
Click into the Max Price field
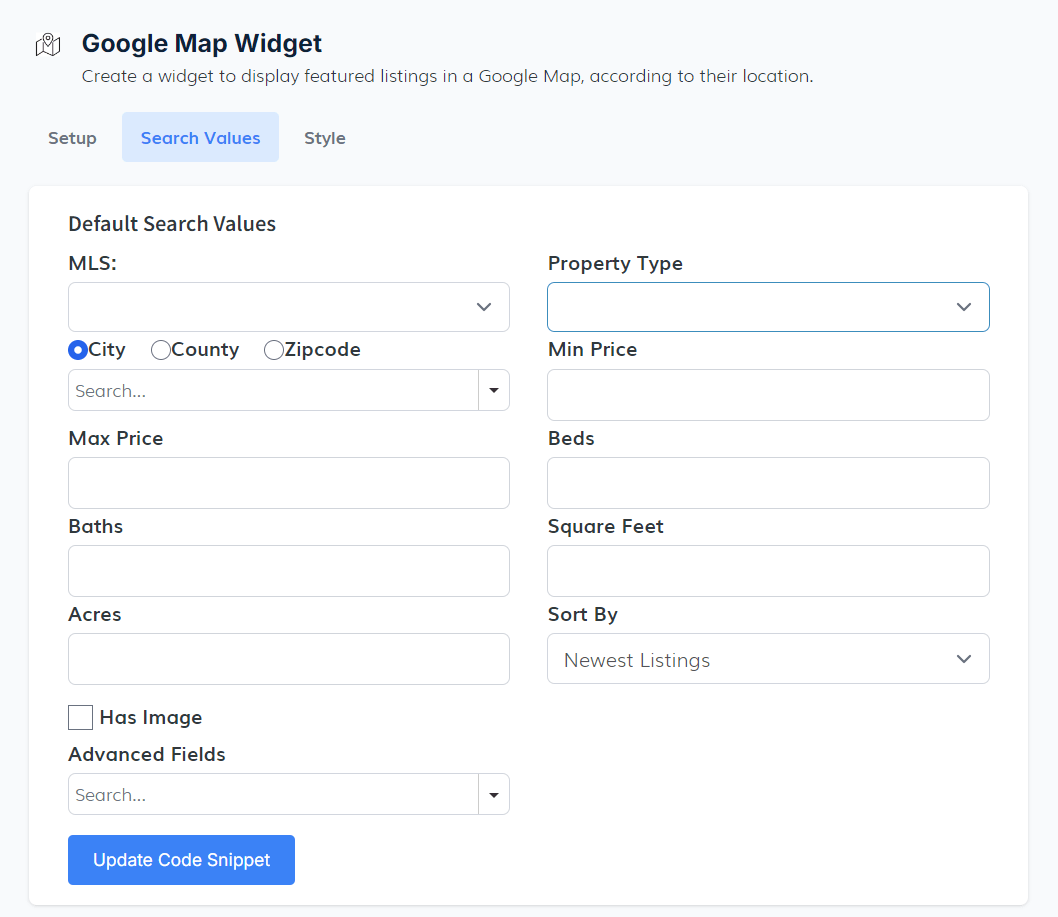point(288,483)
